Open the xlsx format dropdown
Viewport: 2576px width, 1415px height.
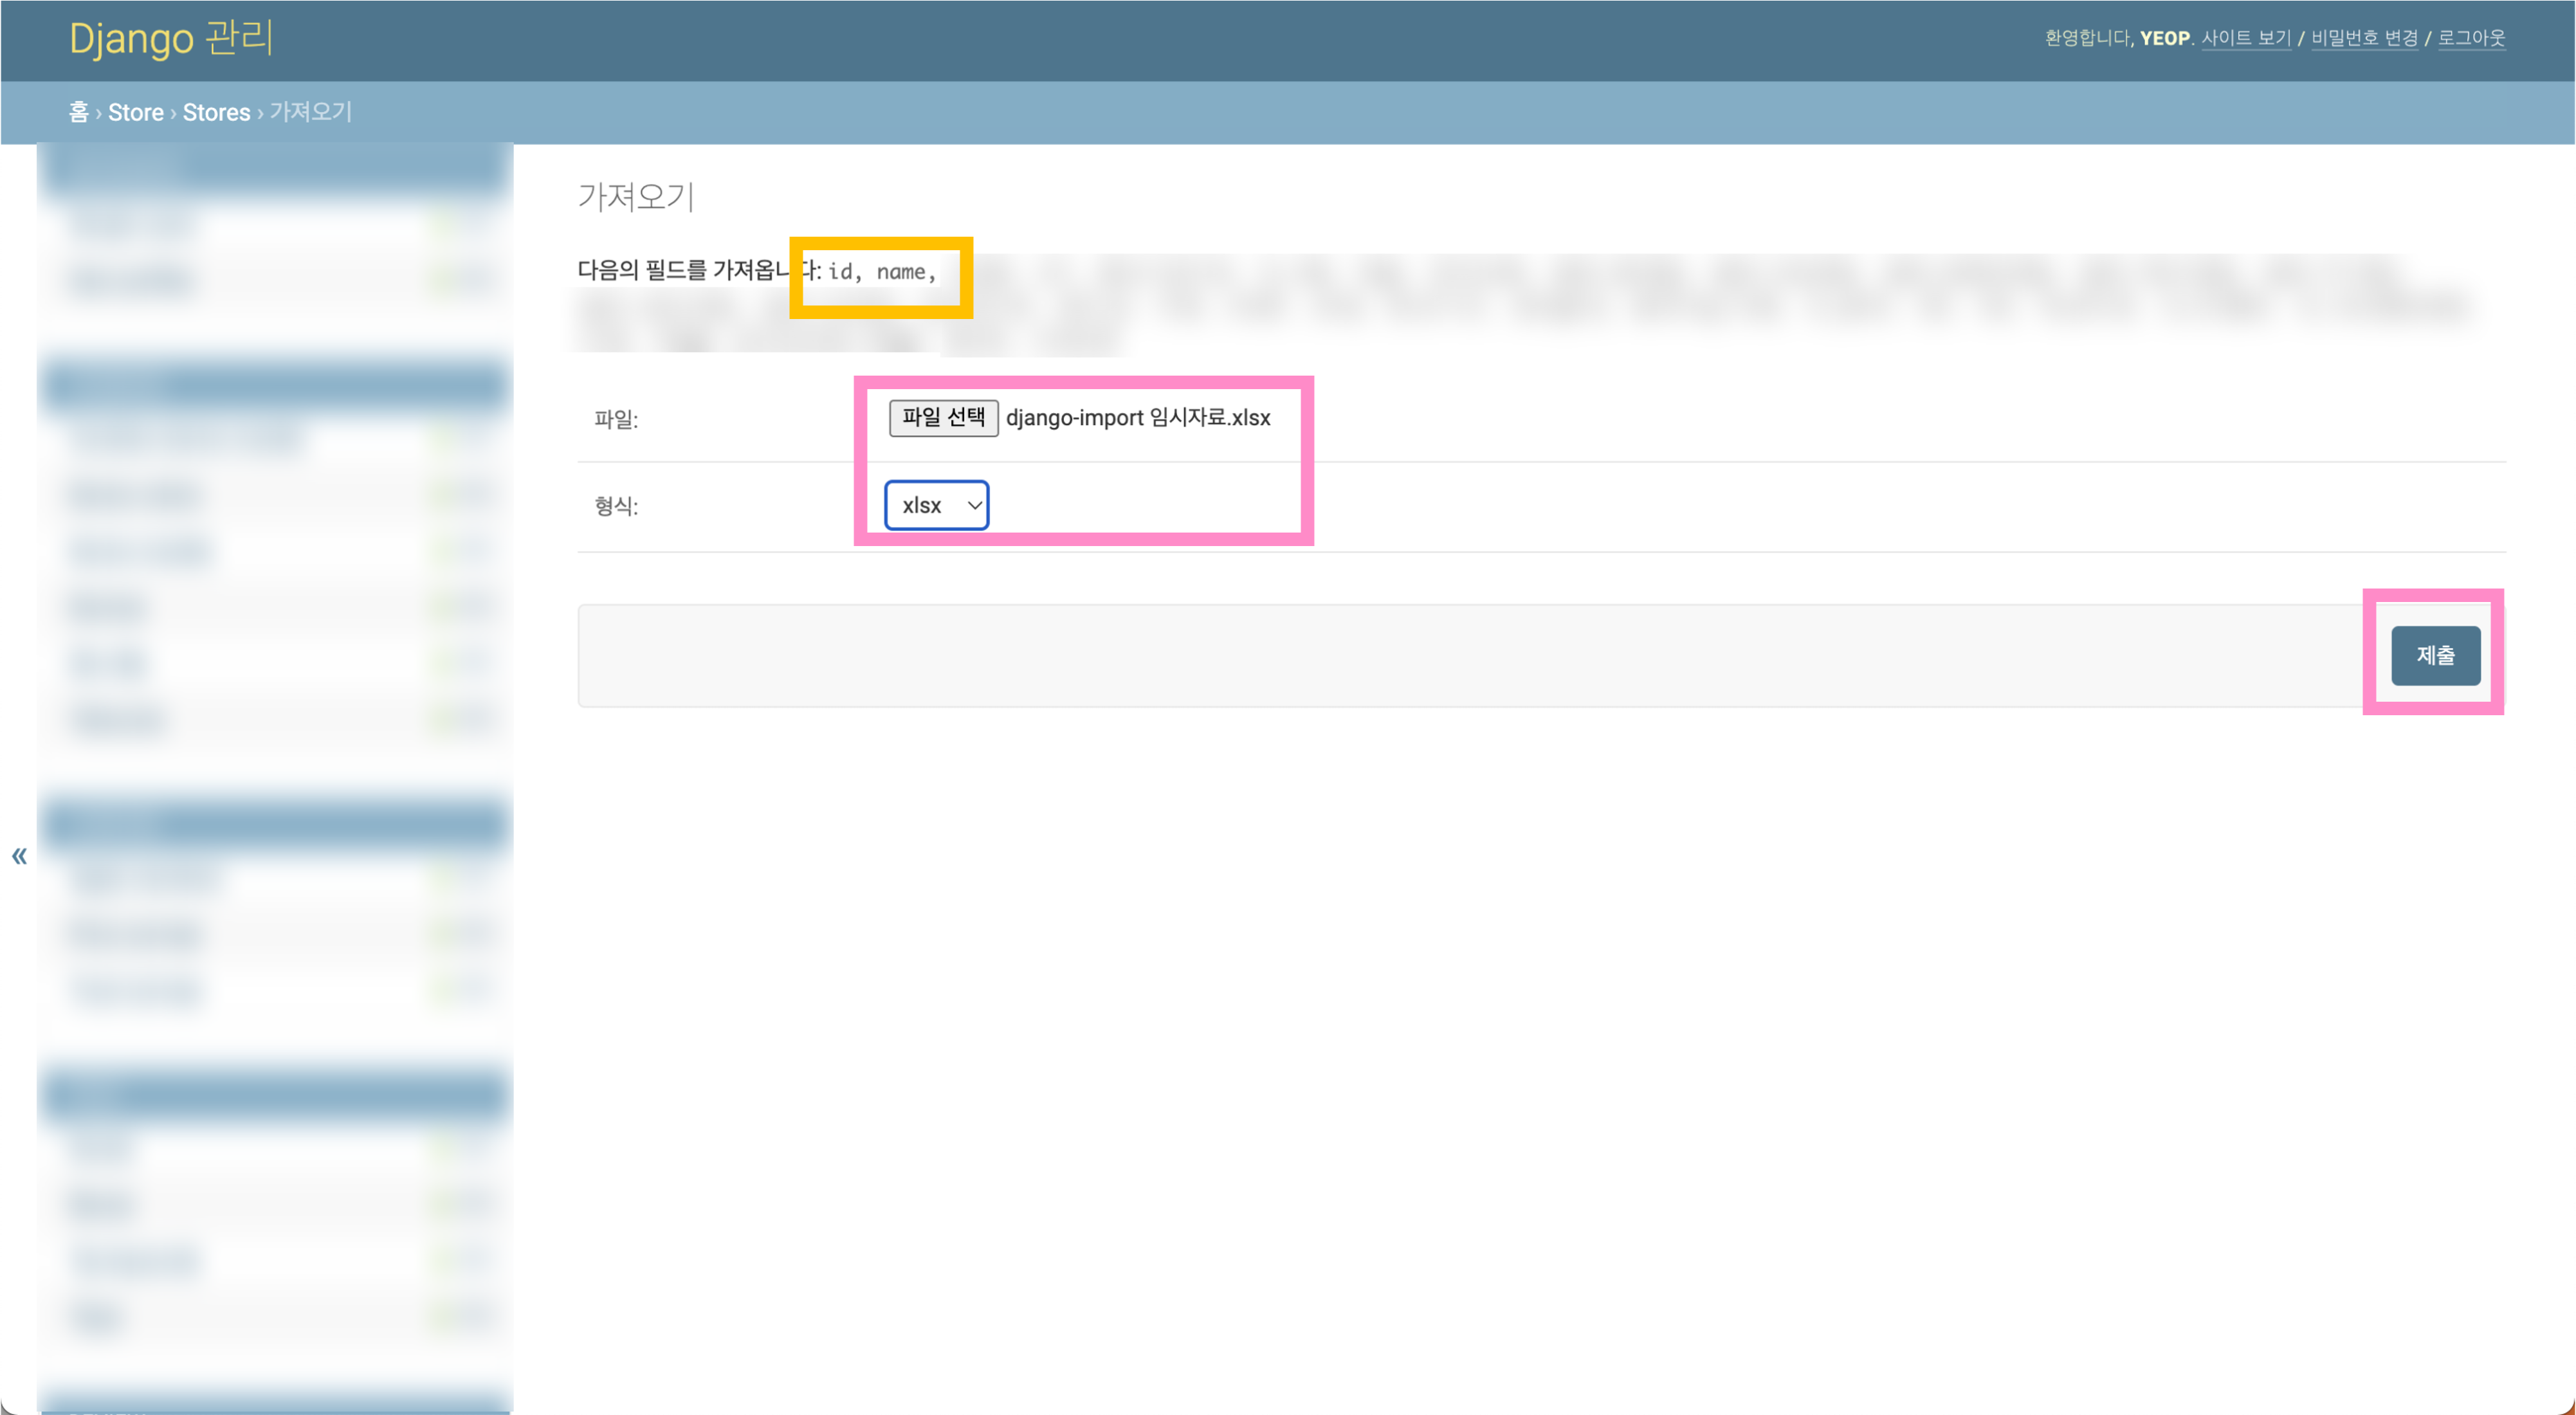coord(936,505)
